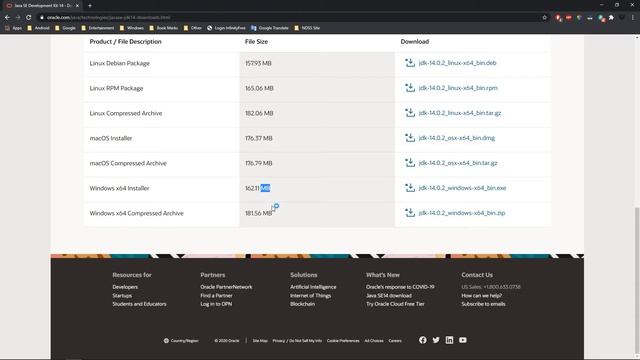Open Oracle's Facebook page icon
This screenshot has height=360, width=640.
pyautogui.click(x=422, y=340)
